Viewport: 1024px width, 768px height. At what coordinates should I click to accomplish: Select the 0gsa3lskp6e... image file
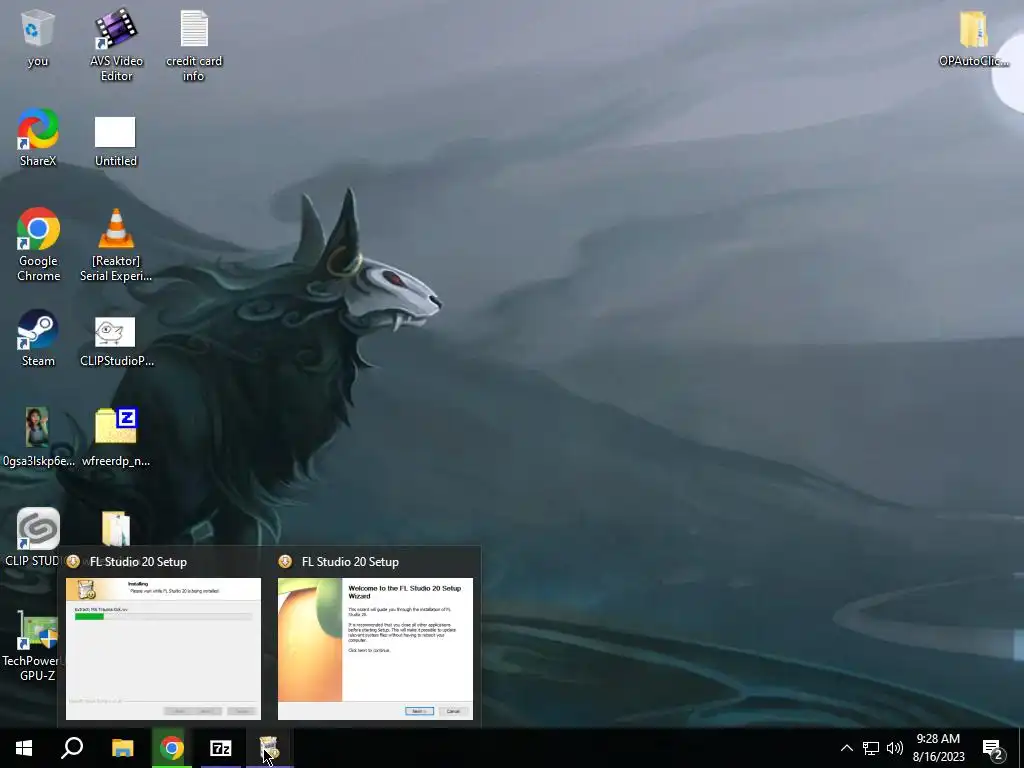pyautogui.click(x=38, y=437)
